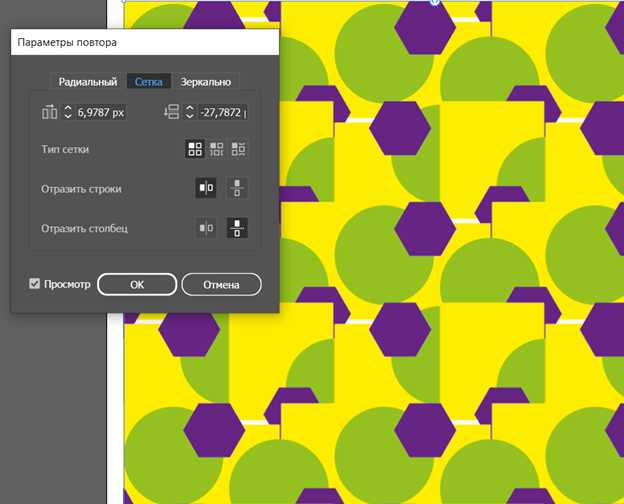Click the Просмотр label text

coord(67,284)
